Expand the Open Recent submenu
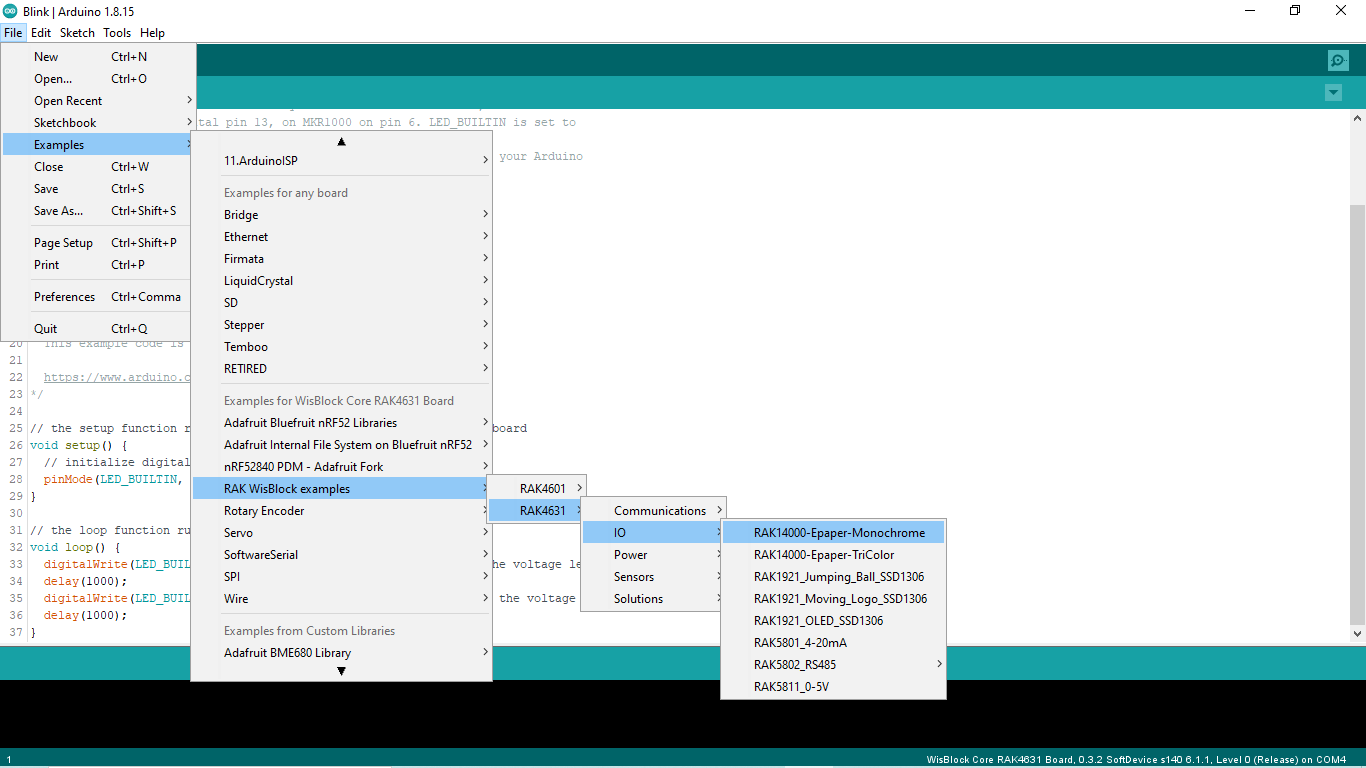The height and width of the screenshot is (768, 1366). (98, 101)
